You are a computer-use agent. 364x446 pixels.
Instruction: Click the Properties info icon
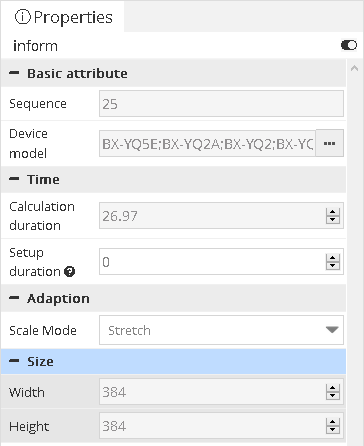click(23, 17)
